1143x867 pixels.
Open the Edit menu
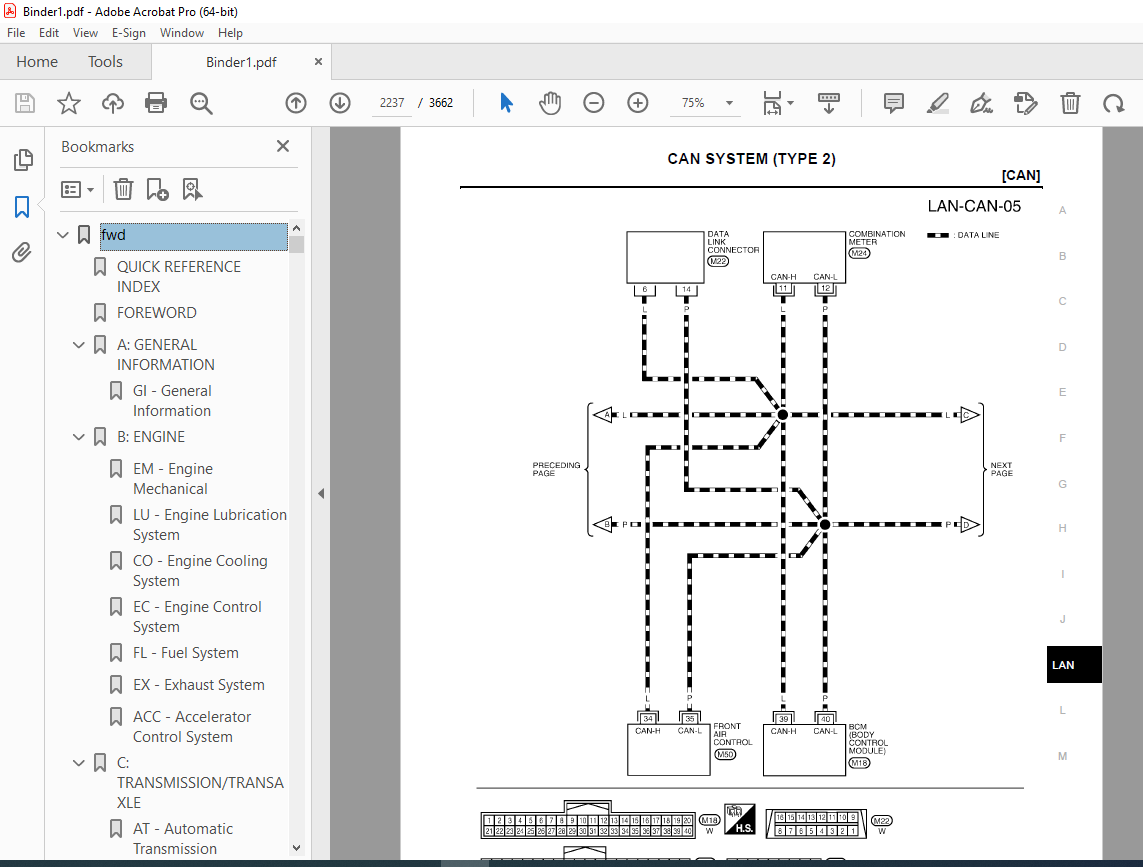pyautogui.click(x=49, y=33)
